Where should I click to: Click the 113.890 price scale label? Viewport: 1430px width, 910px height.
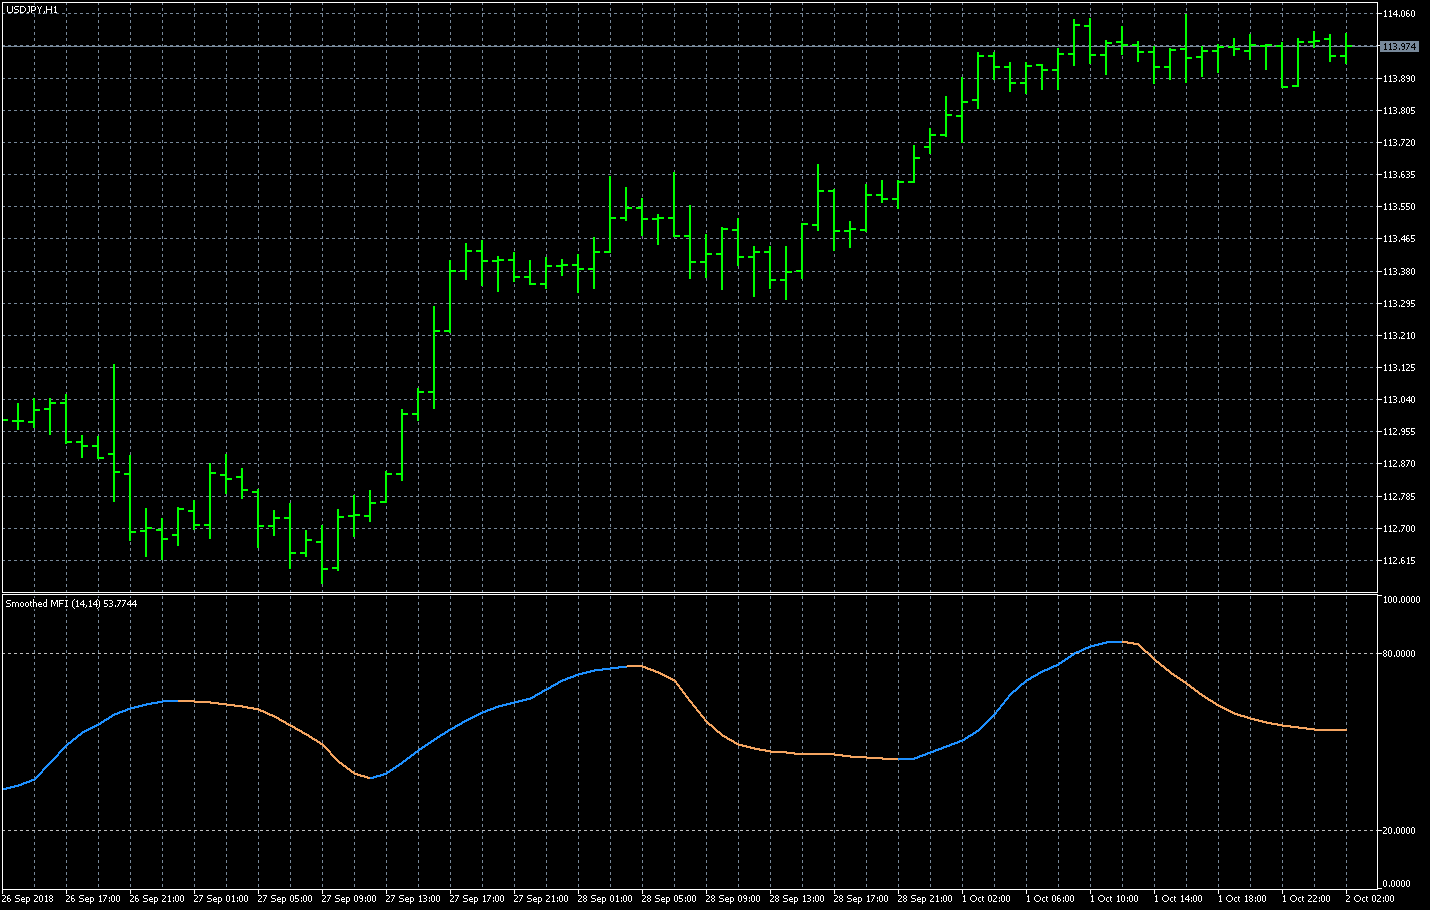coord(1399,79)
